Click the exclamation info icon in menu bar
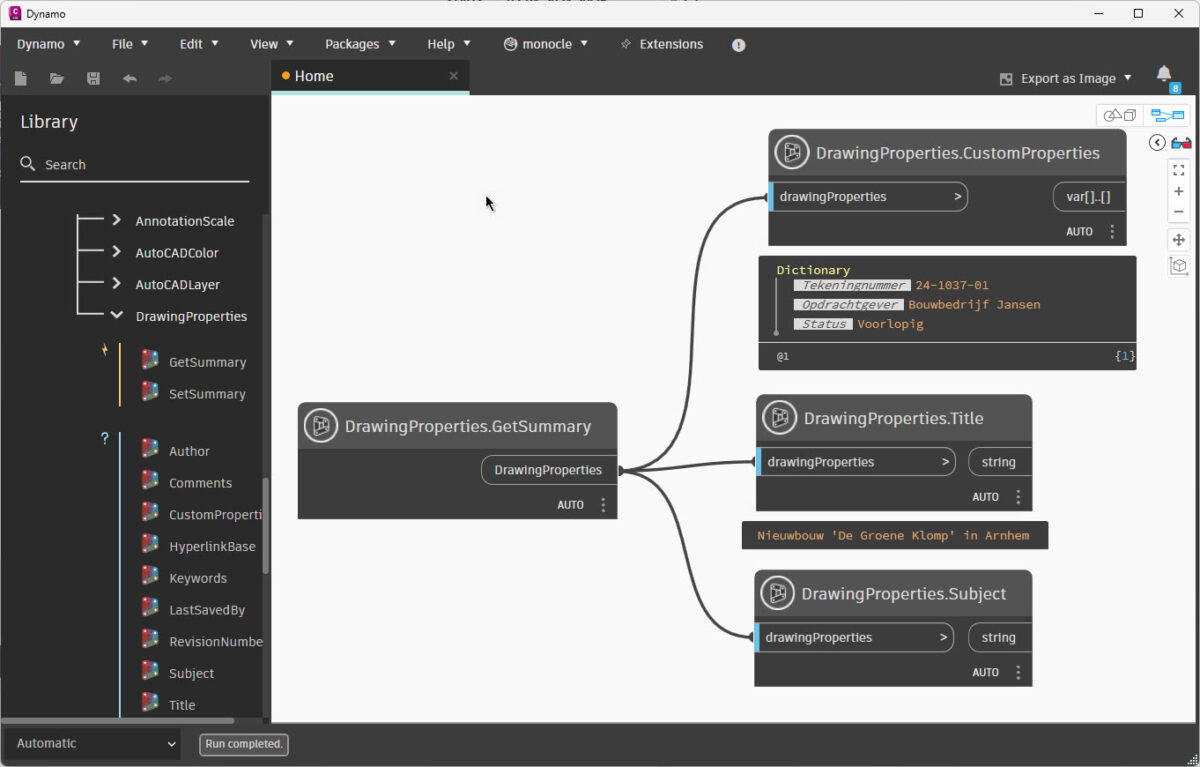Viewport: 1200px width, 767px height. click(x=738, y=45)
